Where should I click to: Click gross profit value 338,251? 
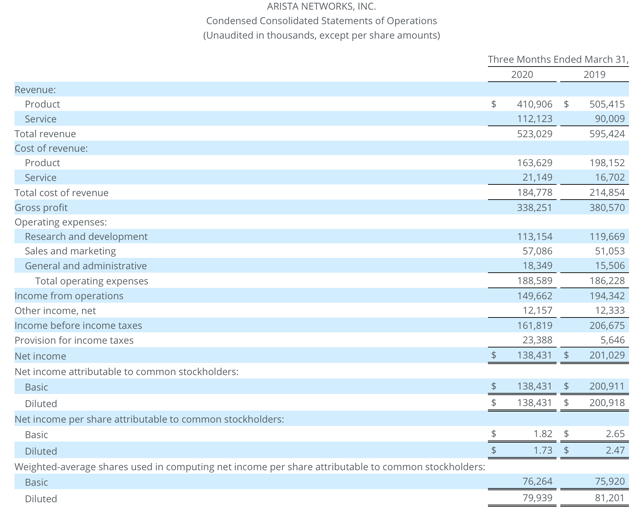pos(534,207)
